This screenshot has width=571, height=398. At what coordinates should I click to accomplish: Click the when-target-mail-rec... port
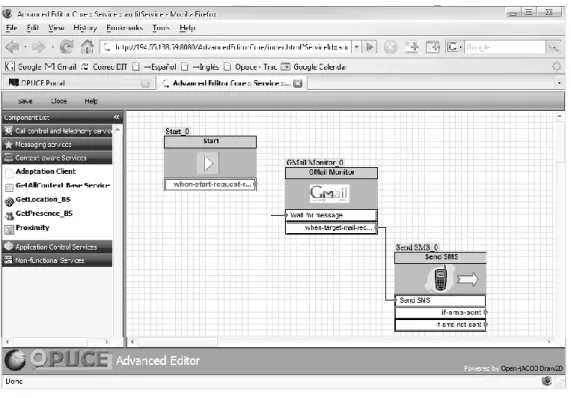pos(331,228)
